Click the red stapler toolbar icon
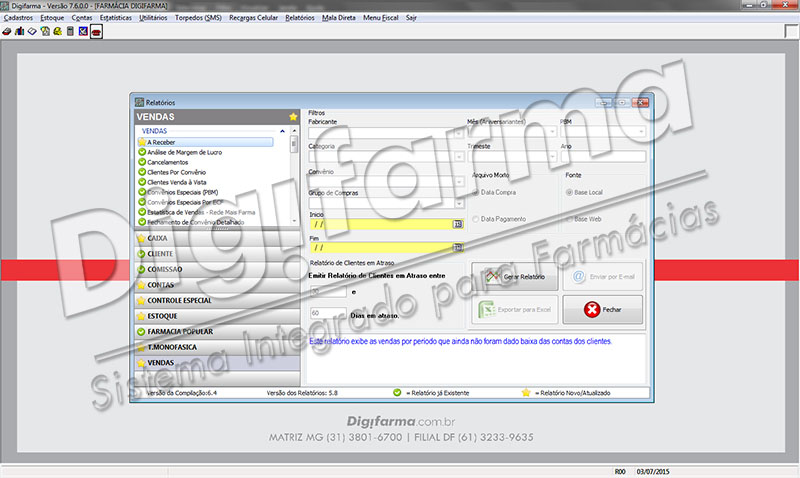This screenshot has height=478, width=800. (7, 32)
